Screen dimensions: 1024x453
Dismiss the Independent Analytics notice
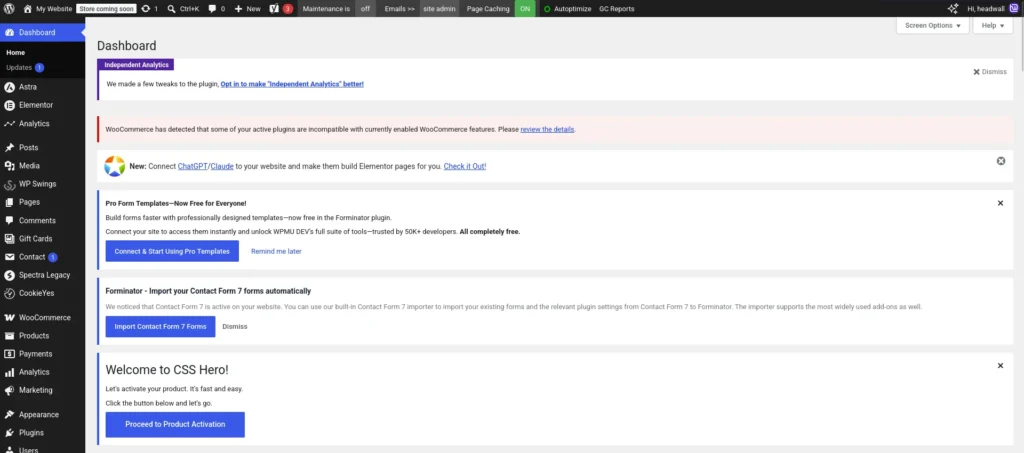(x=990, y=72)
